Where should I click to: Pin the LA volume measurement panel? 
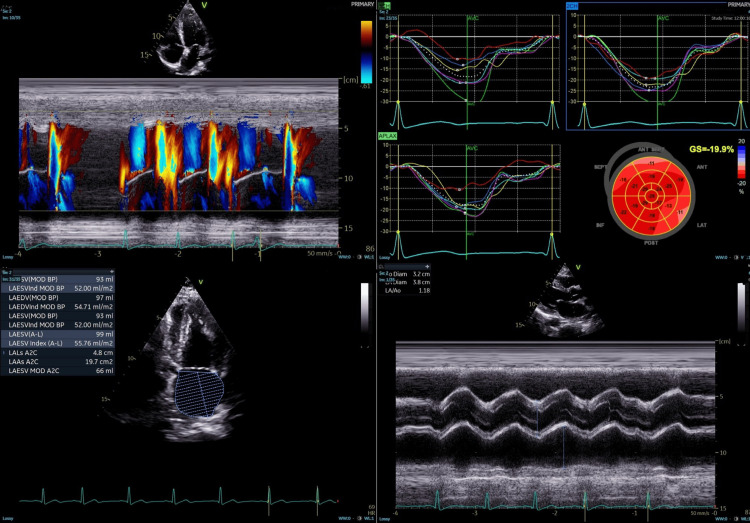tap(111, 271)
